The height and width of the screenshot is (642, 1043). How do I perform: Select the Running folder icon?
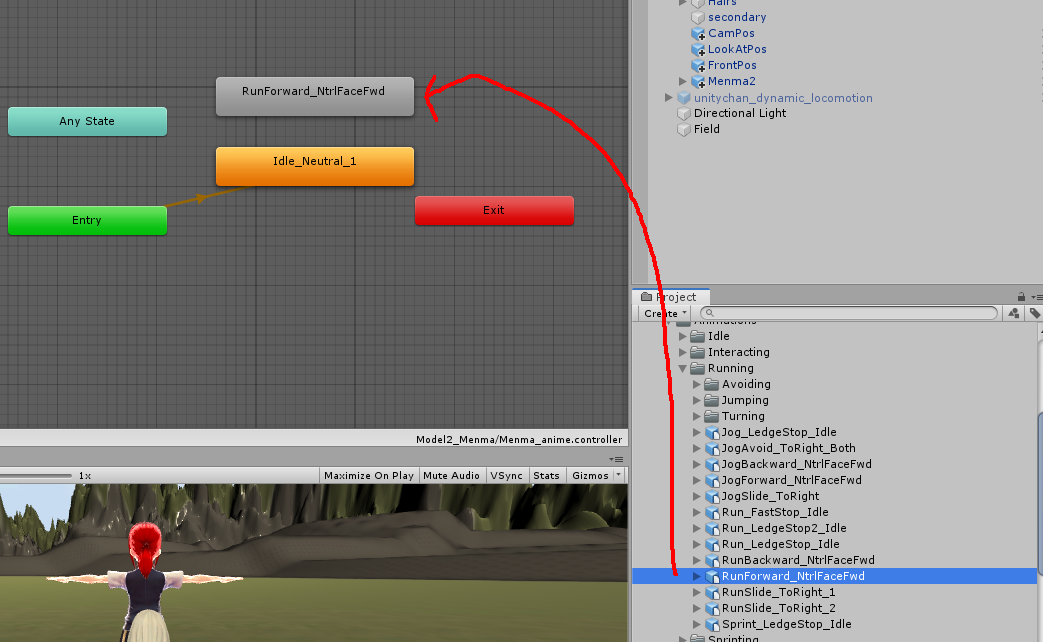pyautogui.click(x=697, y=368)
